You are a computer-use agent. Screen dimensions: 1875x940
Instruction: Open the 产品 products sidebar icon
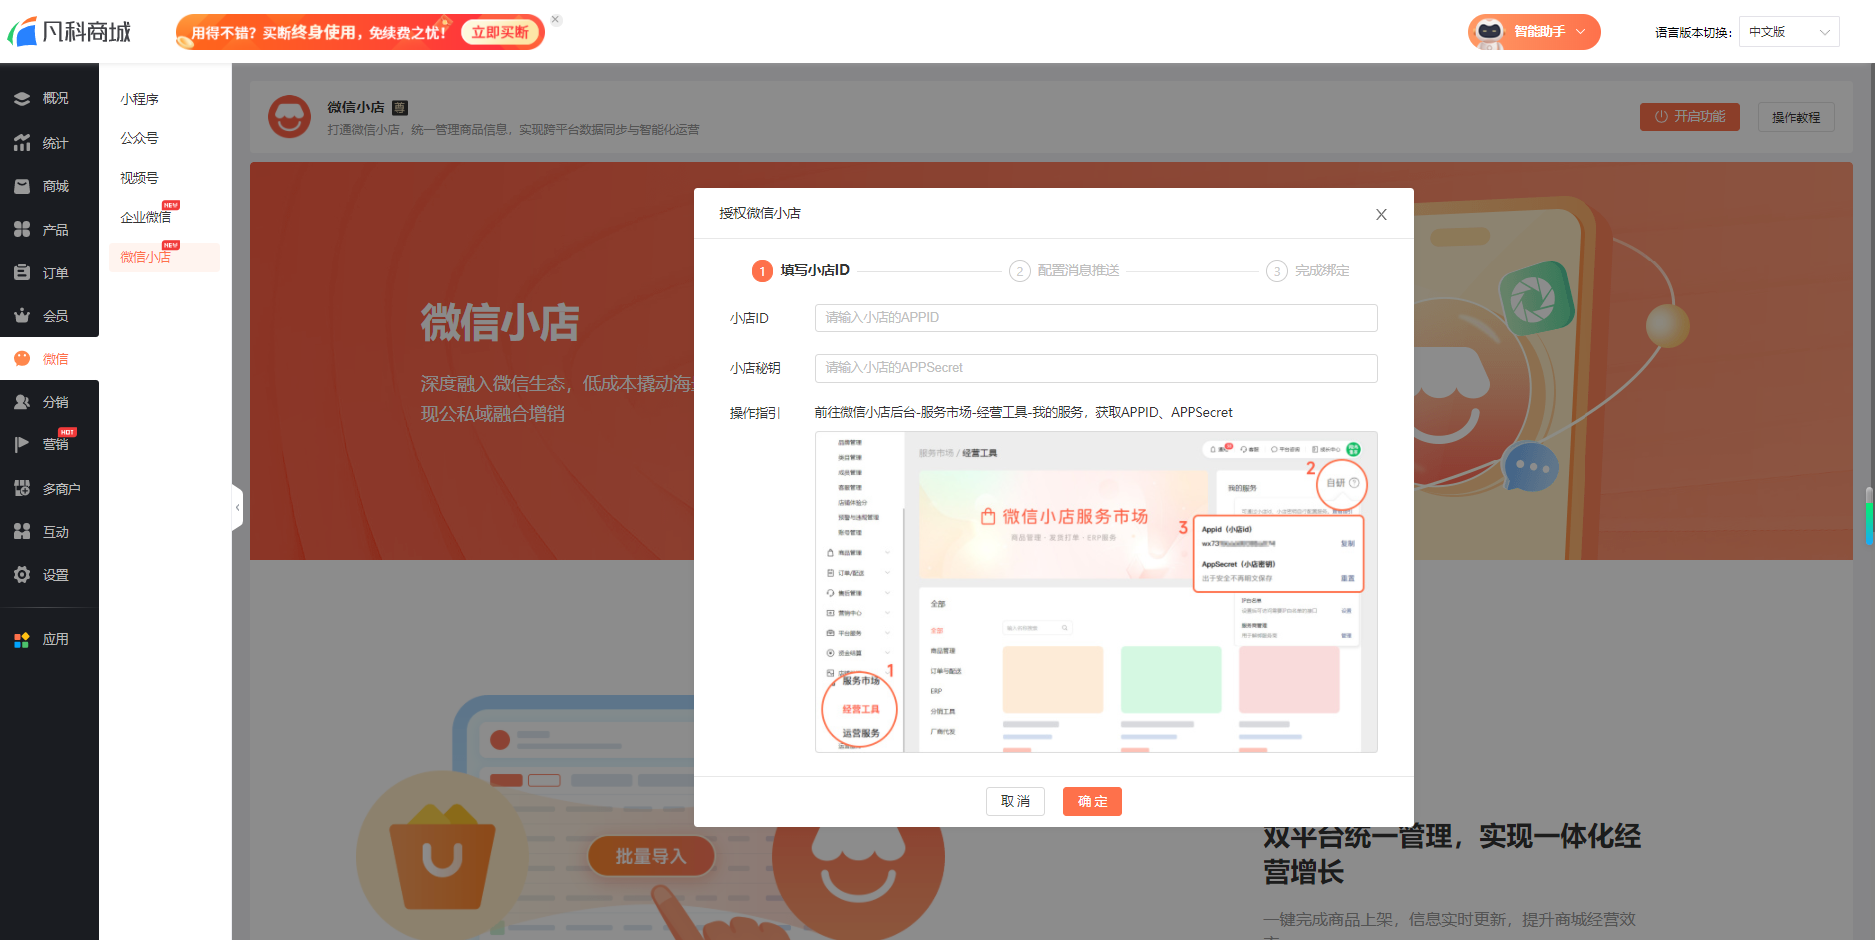coord(22,229)
